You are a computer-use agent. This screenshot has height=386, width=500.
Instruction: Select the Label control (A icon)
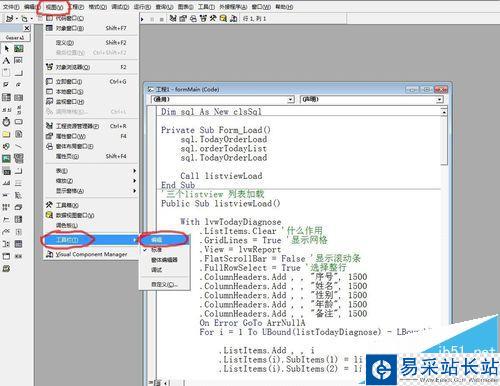pyautogui.click(x=6, y=61)
